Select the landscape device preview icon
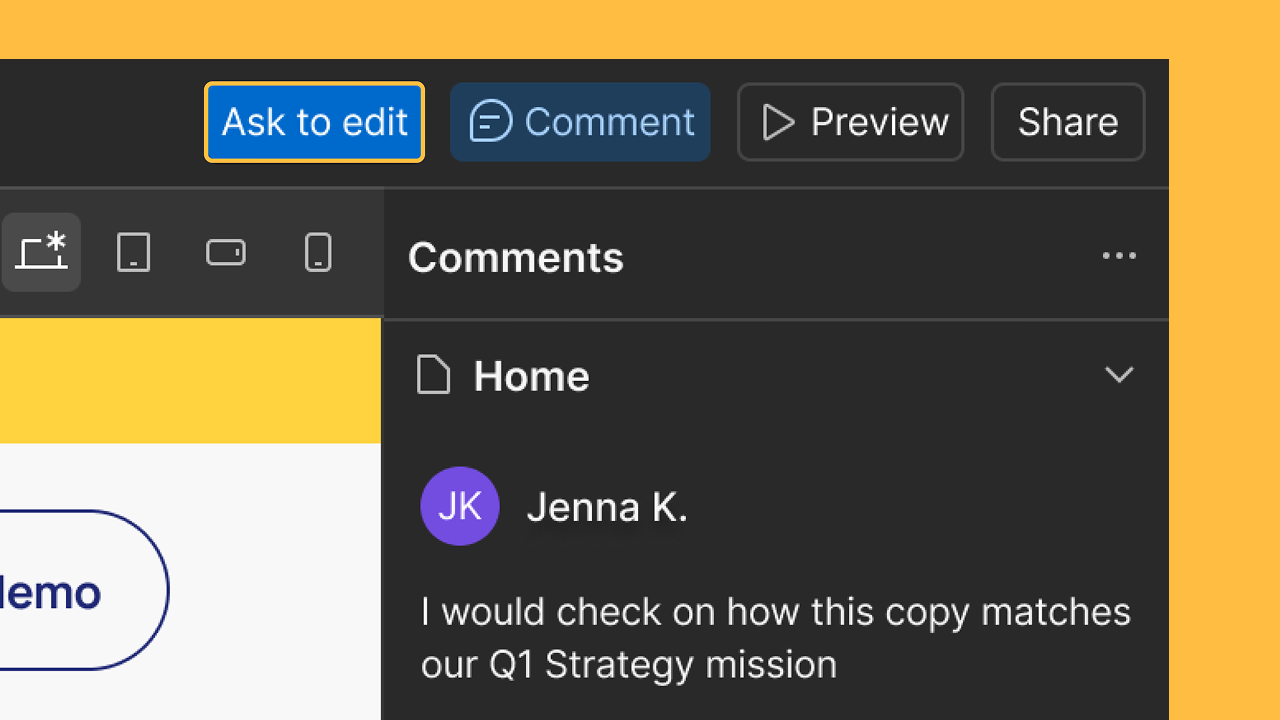This screenshot has height=720, width=1280. (x=226, y=253)
